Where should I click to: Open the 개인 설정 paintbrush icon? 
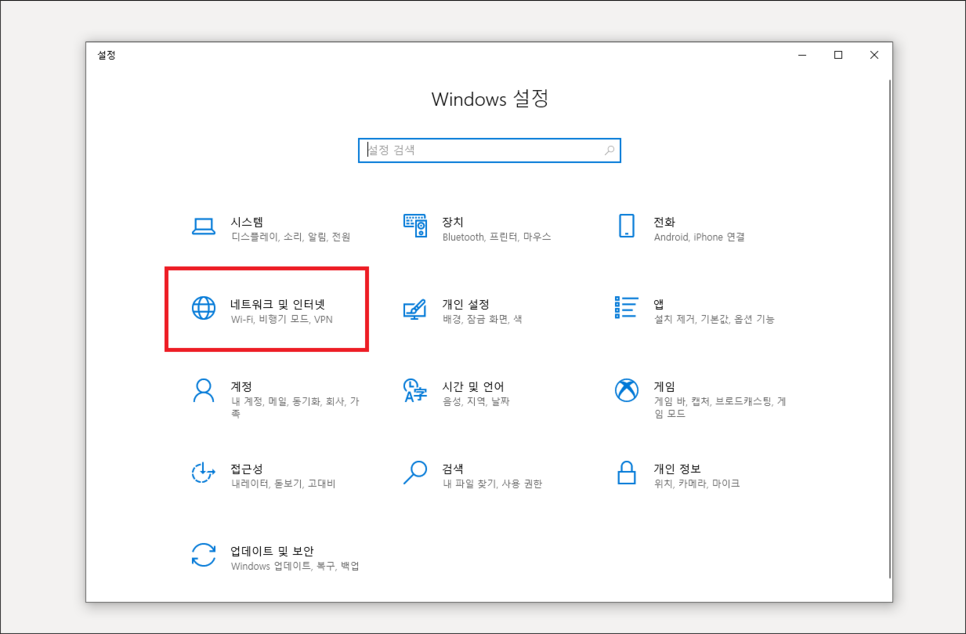415,309
